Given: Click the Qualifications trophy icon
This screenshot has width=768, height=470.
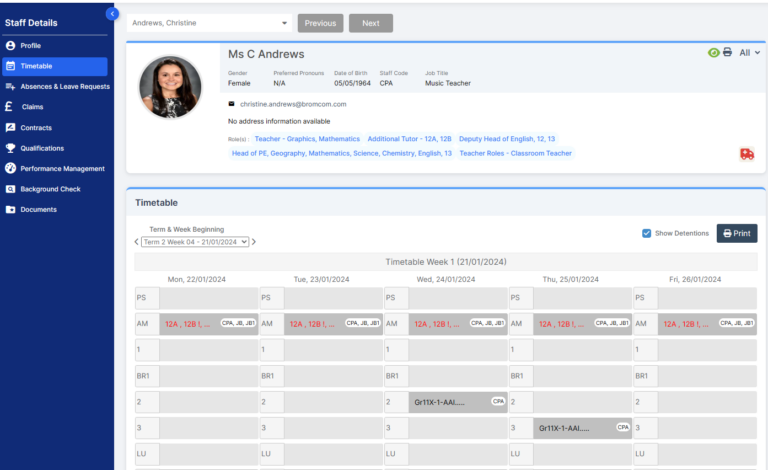Looking at the screenshot, I should [x=10, y=148].
